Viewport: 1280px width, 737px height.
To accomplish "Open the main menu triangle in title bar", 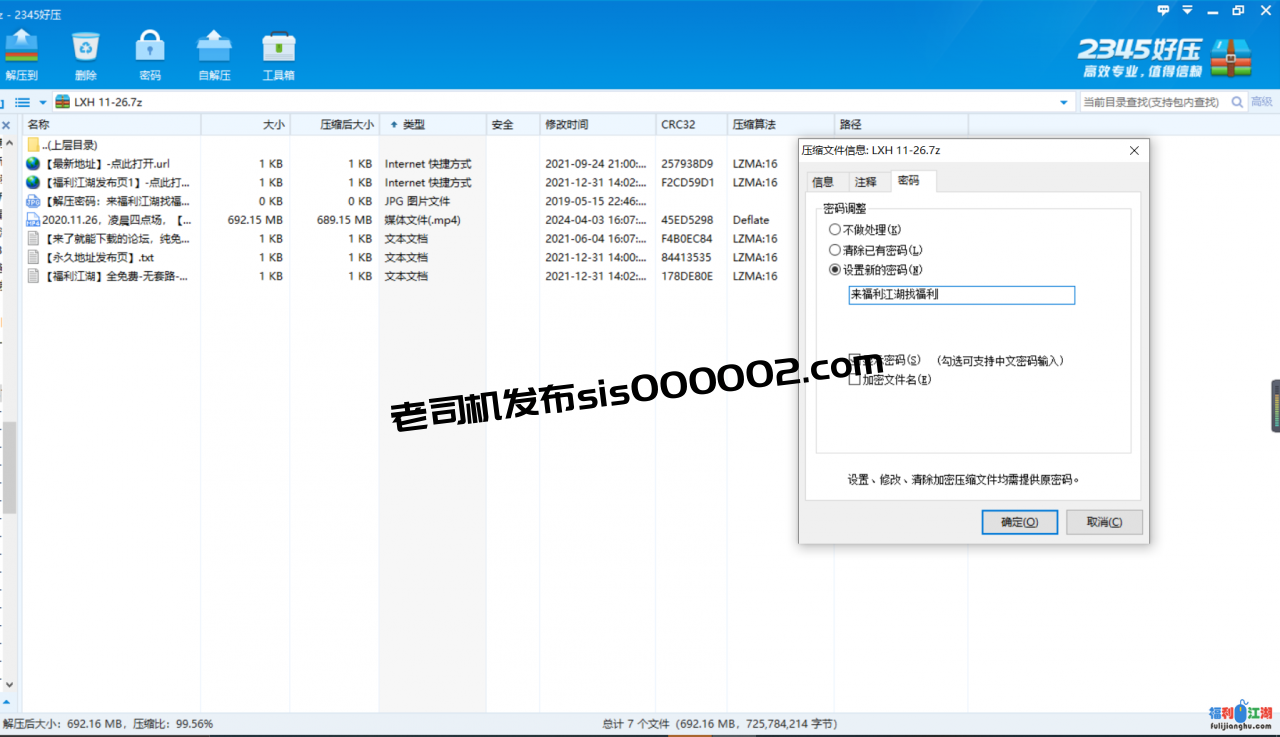I will pos(1187,10).
